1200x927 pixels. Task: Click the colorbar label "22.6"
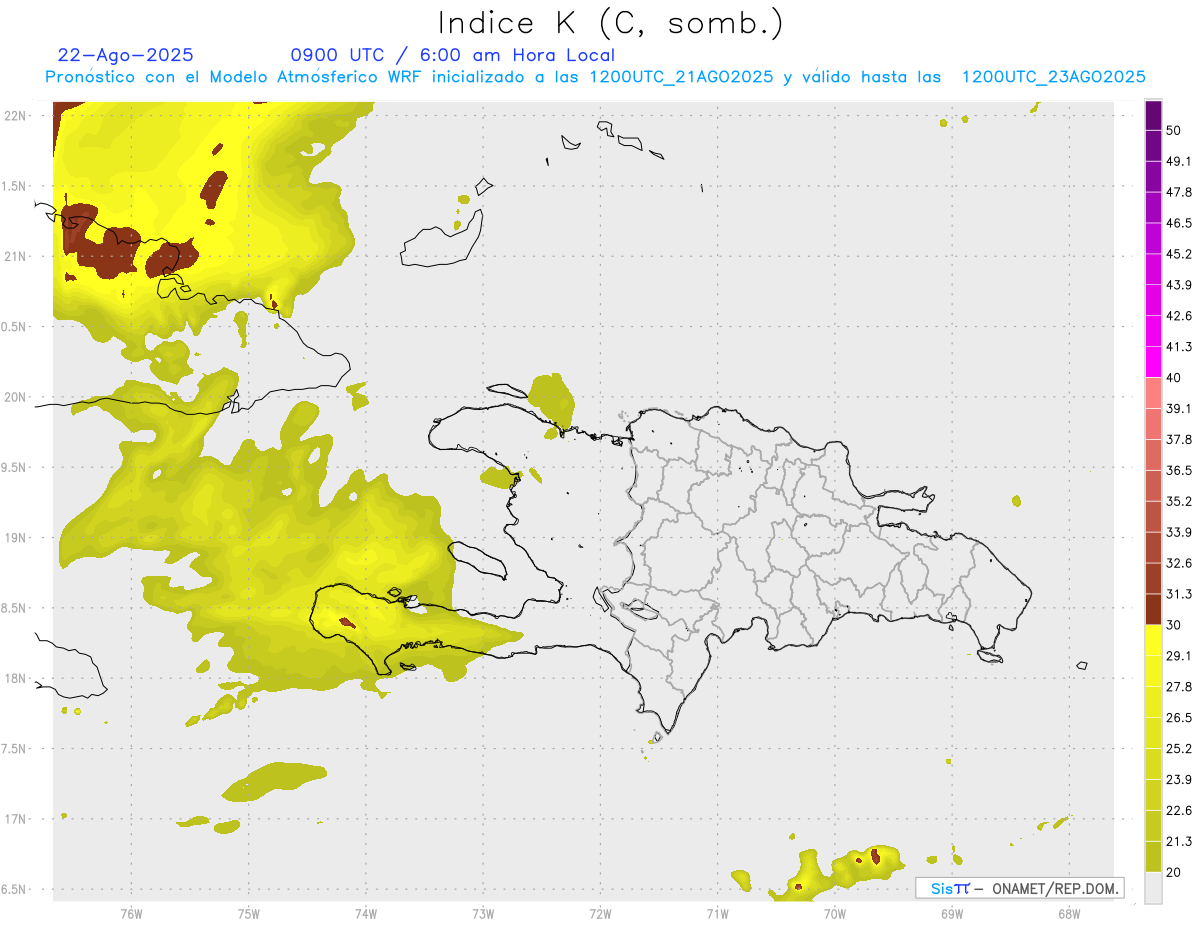coord(1179,811)
